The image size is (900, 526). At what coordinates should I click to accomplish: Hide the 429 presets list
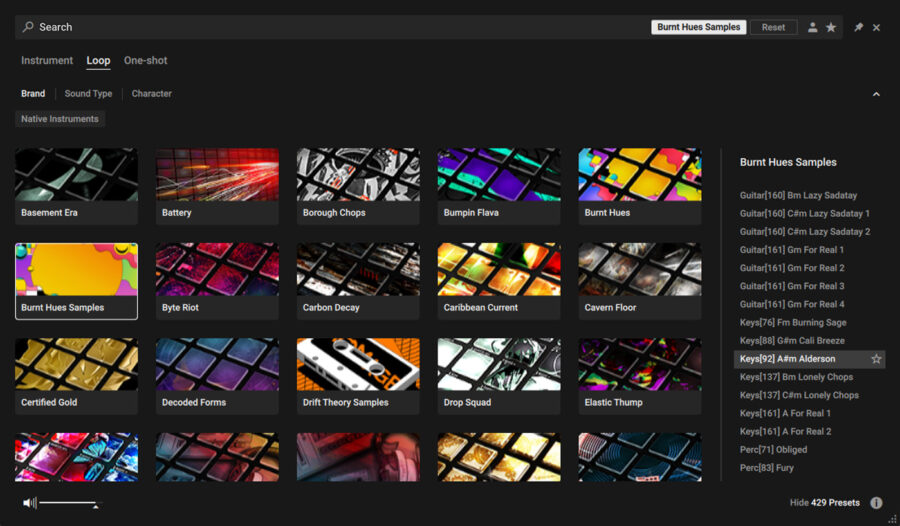pyautogui.click(x=824, y=503)
